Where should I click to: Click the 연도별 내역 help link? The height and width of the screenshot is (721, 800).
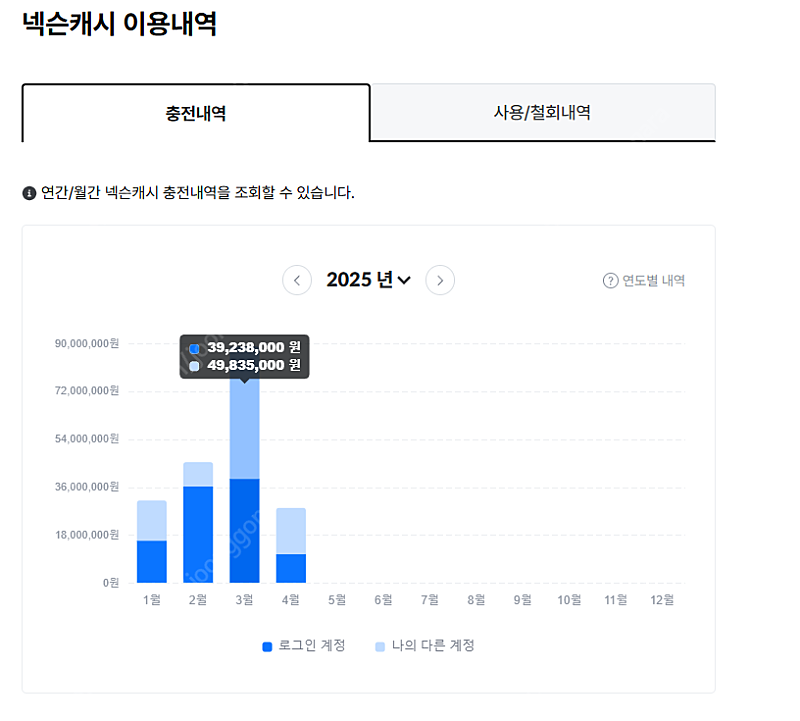click(644, 281)
